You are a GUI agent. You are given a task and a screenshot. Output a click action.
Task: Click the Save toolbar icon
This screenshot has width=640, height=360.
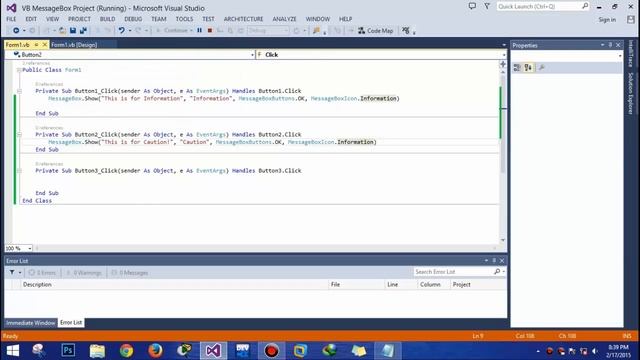point(73,31)
